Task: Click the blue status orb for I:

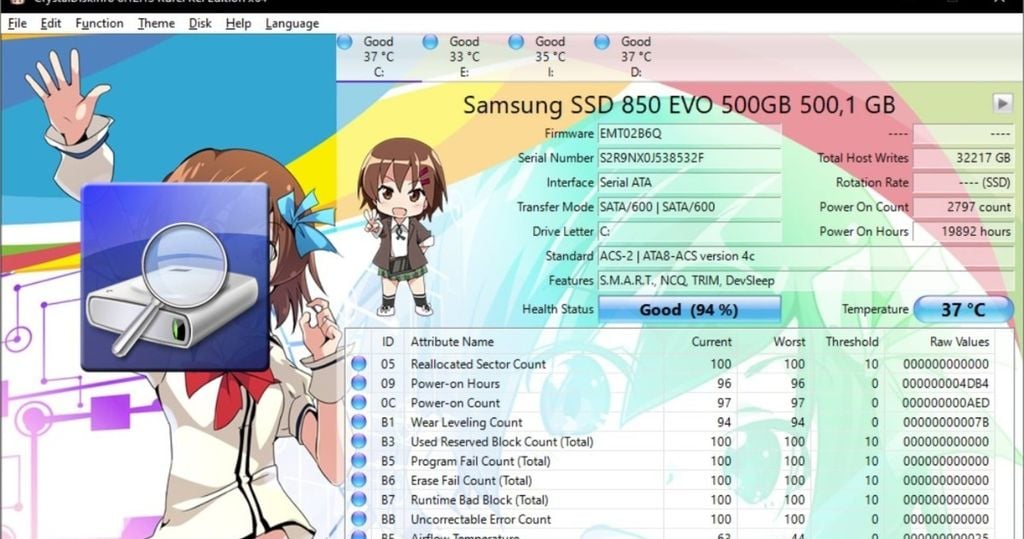Action: [516, 42]
